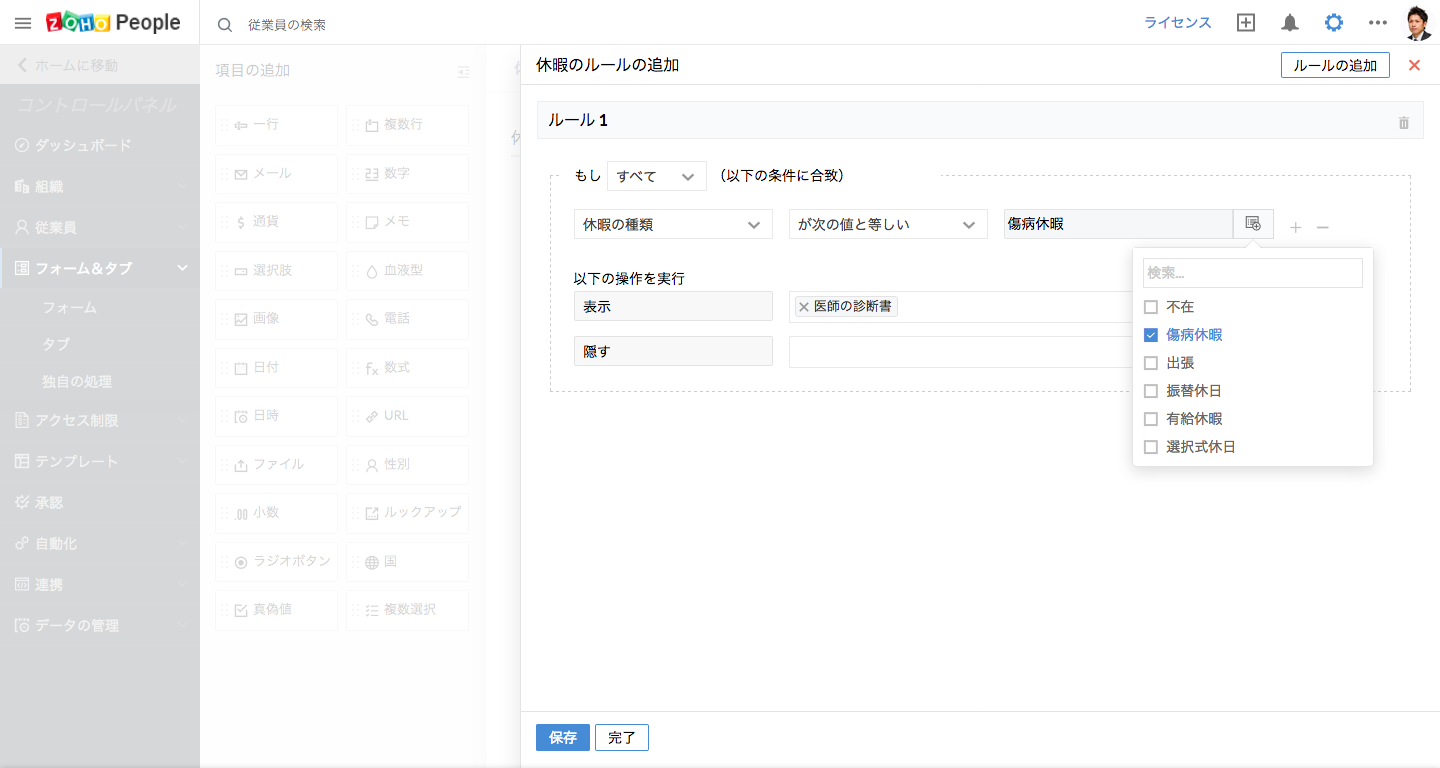Viewport: 1440px width, 768px height.
Task: Click the notification bell icon
Action: point(1290,23)
